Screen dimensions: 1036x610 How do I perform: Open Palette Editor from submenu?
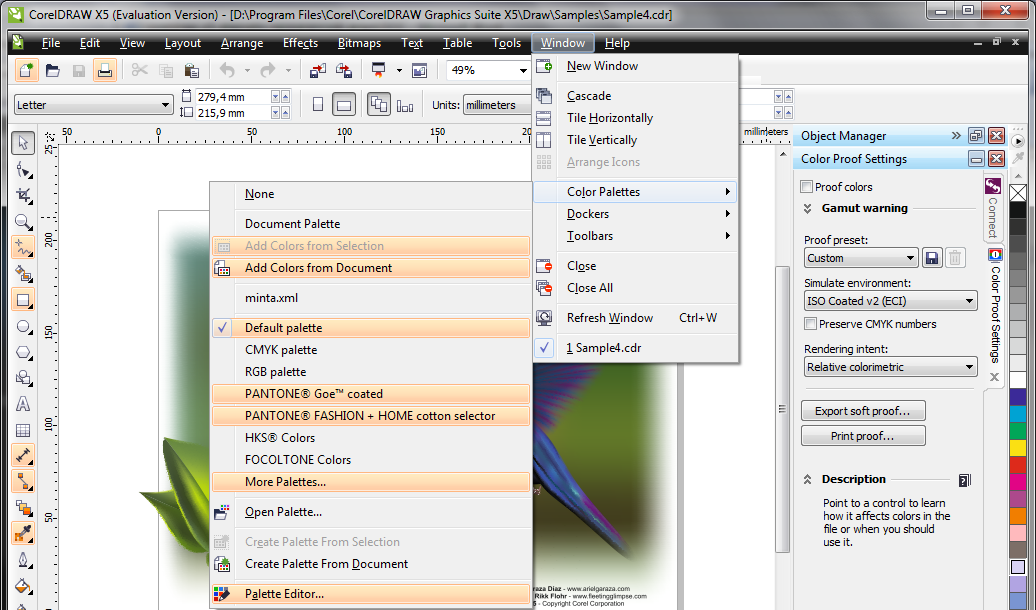(371, 594)
